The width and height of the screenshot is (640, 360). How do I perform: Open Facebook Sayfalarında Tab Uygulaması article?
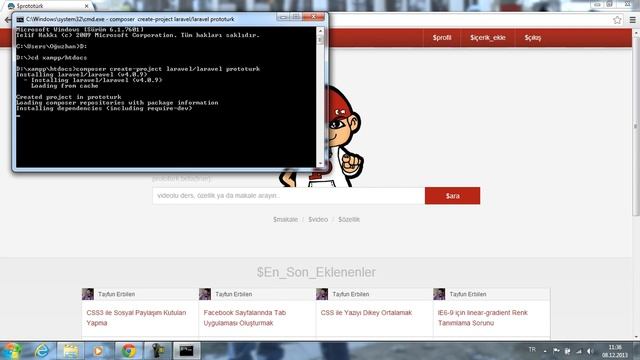tap(244, 318)
